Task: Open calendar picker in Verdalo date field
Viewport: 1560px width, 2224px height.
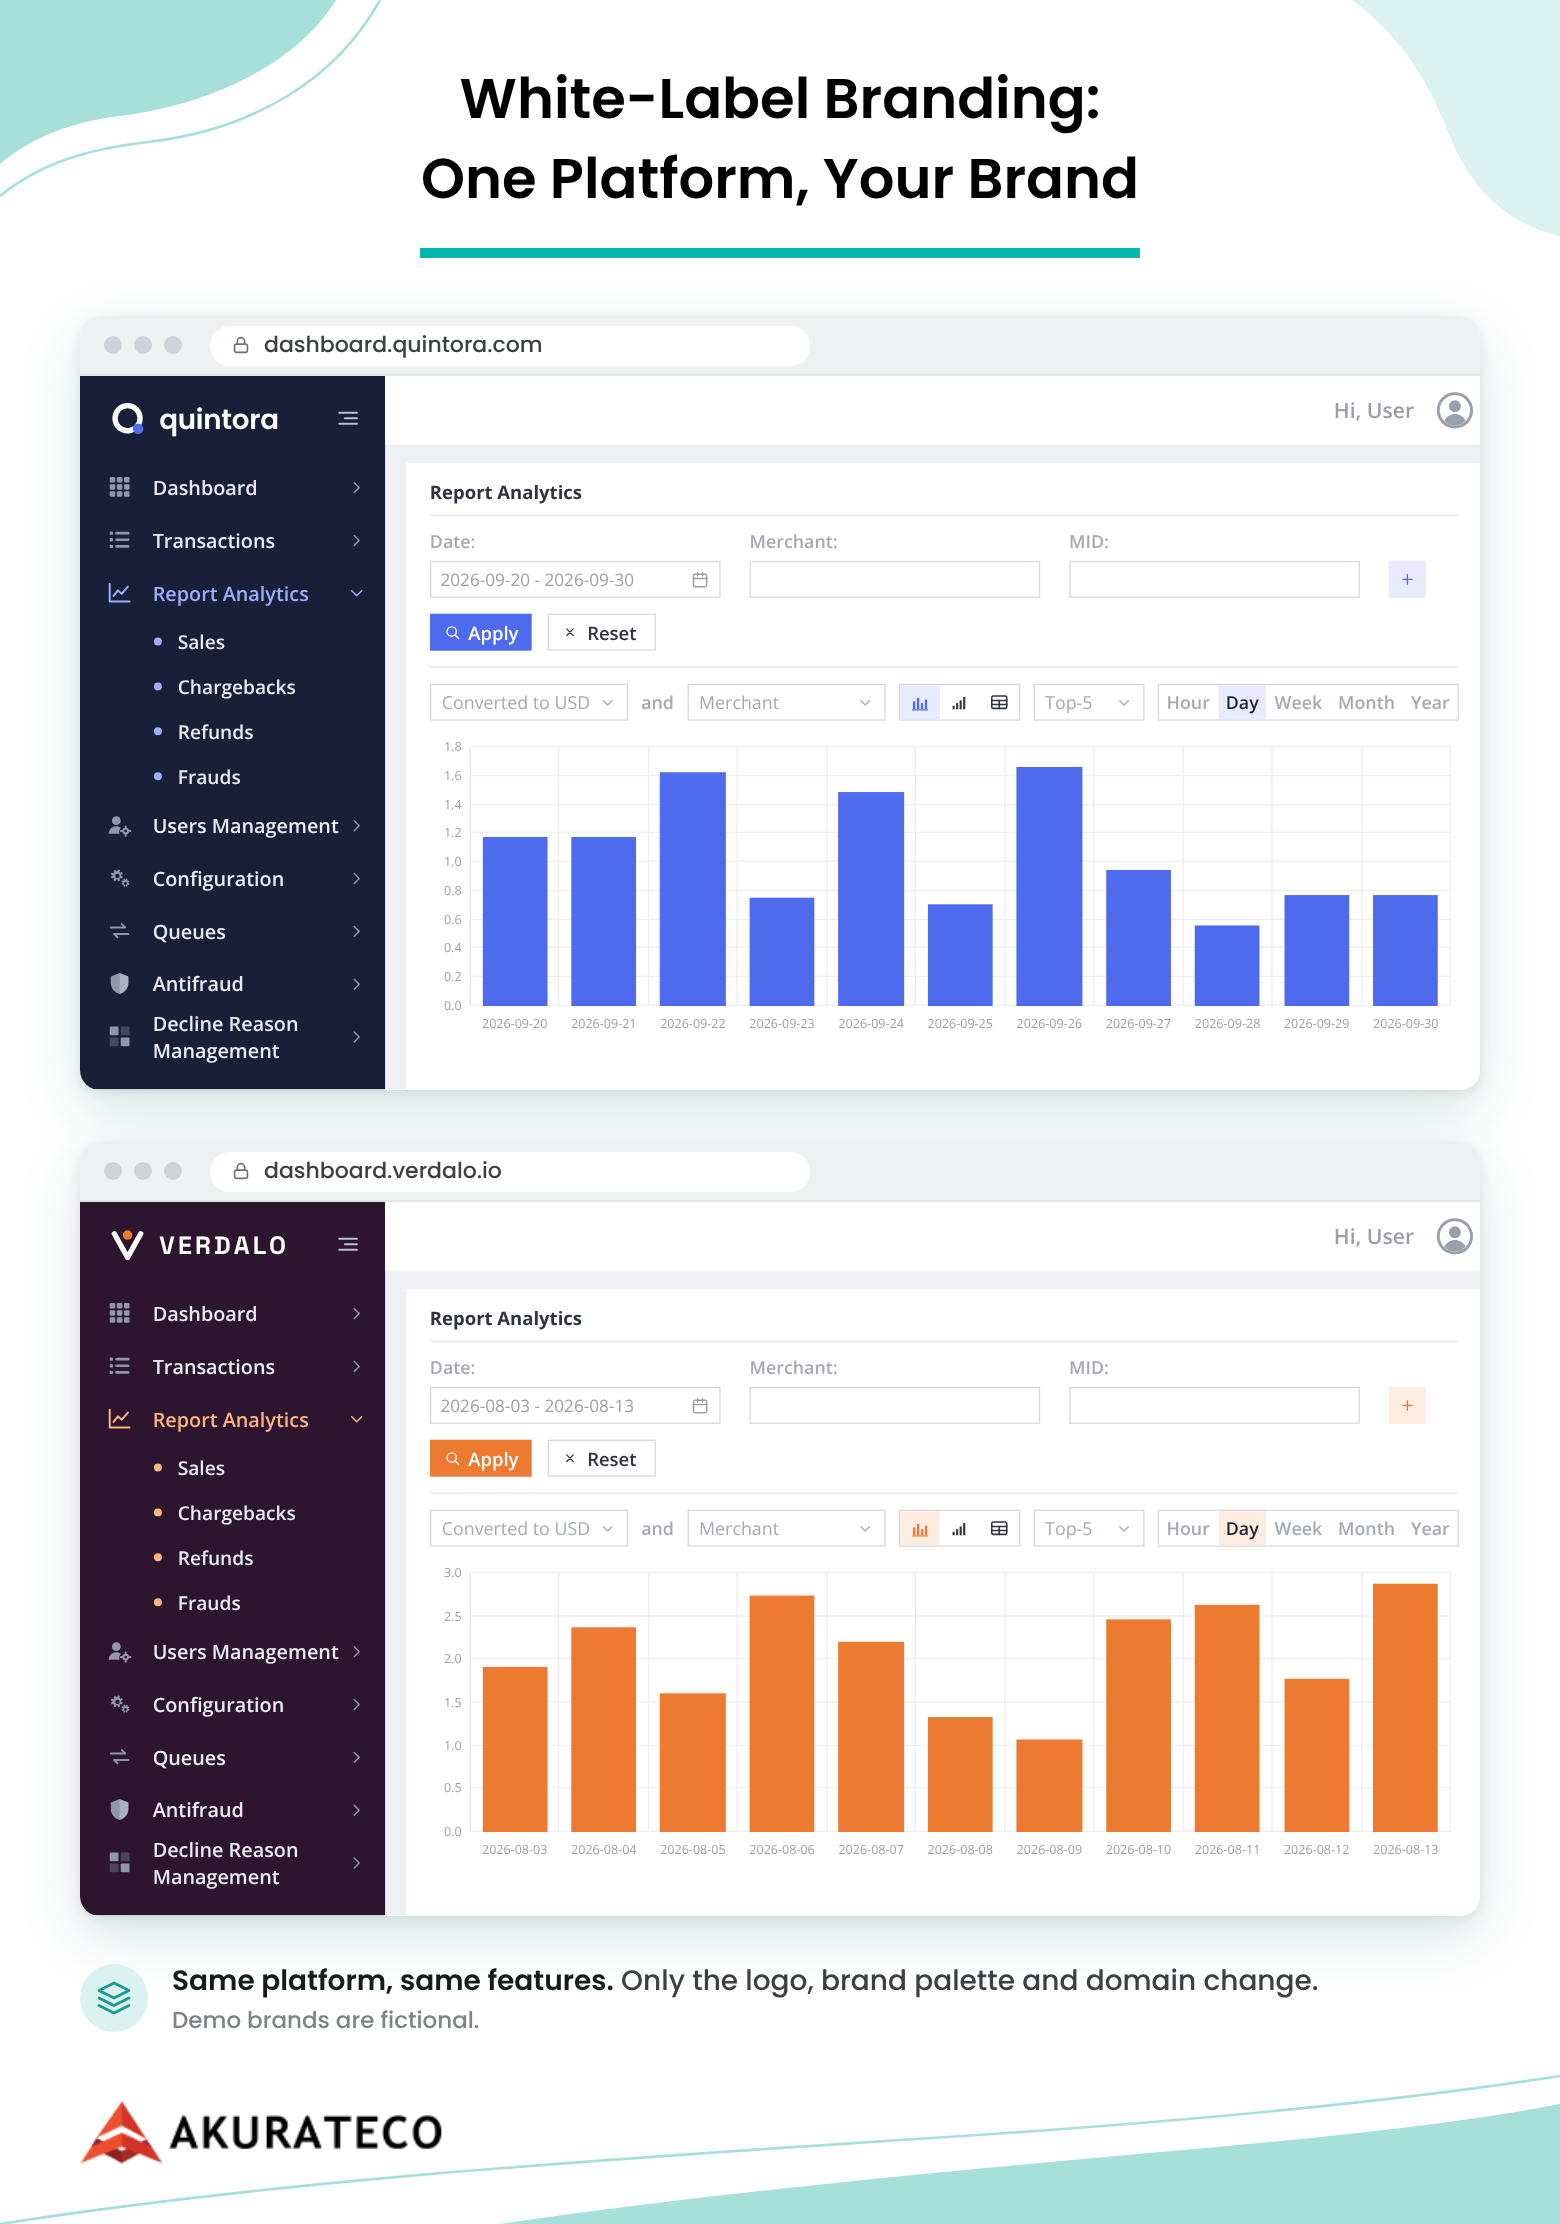Action: click(x=700, y=1406)
